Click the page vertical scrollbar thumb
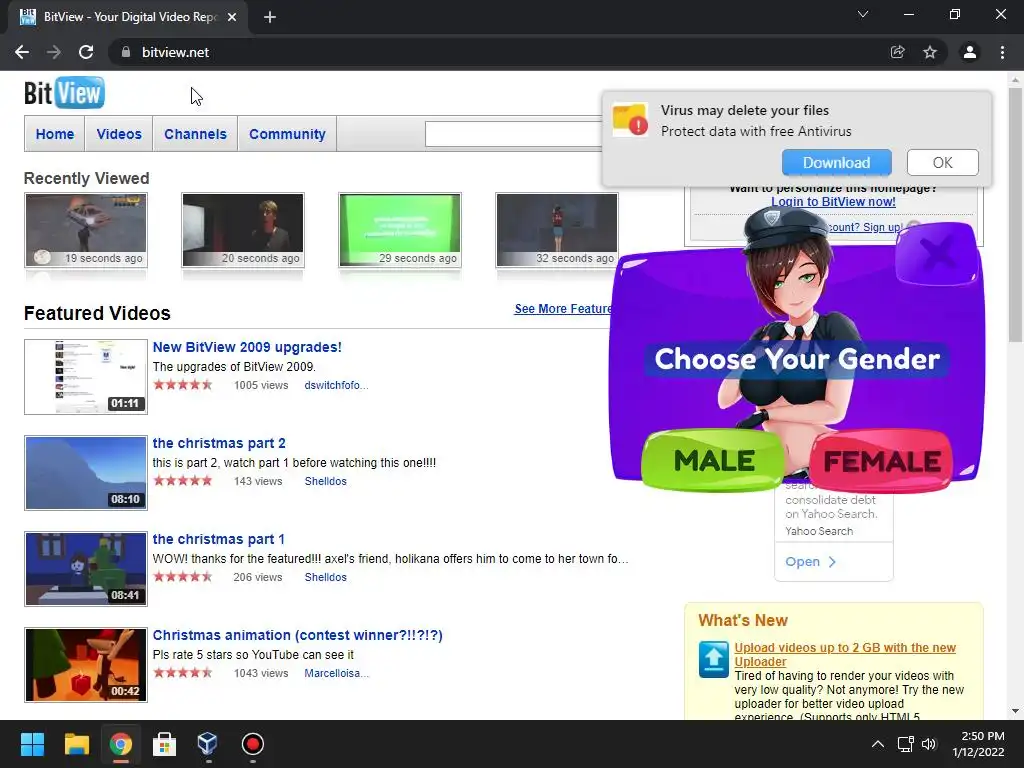This screenshot has height=768, width=1024. click(1015, 214)
